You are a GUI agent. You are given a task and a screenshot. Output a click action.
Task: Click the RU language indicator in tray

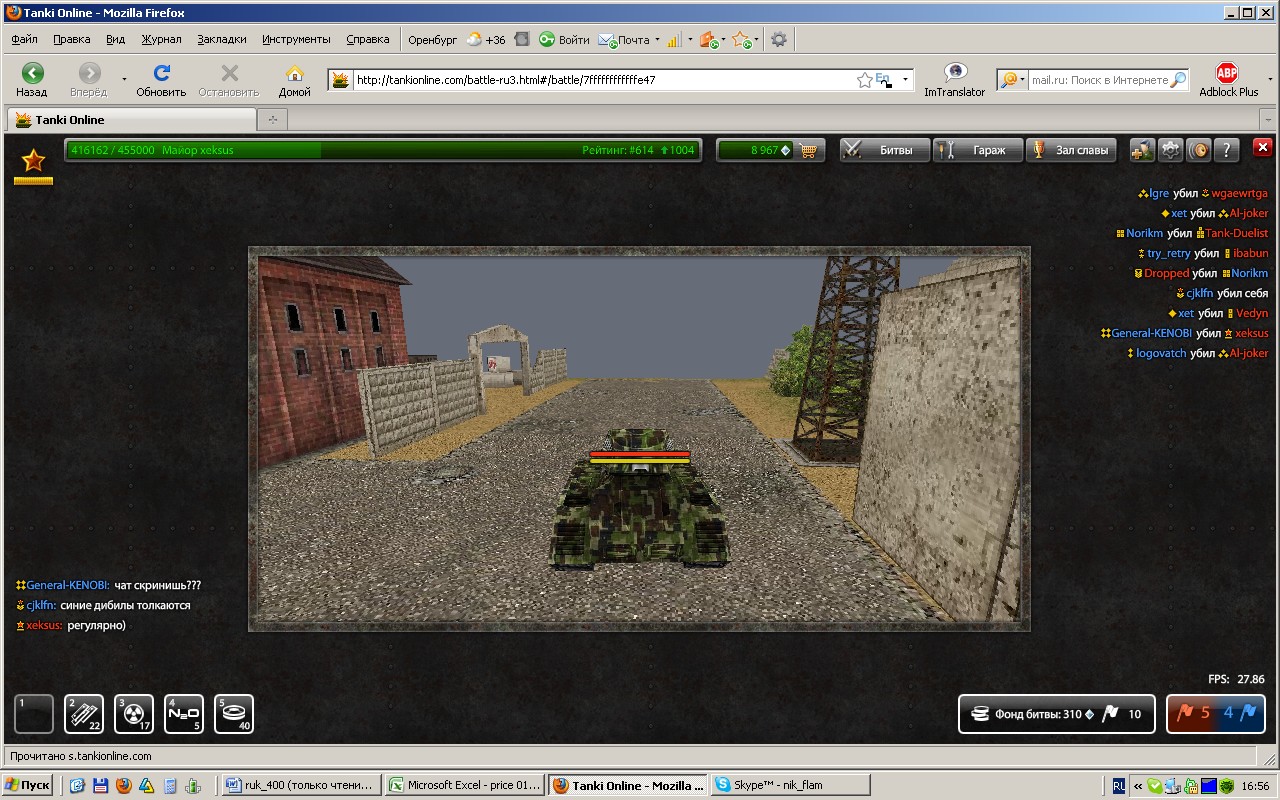(x=1119, y=785)
